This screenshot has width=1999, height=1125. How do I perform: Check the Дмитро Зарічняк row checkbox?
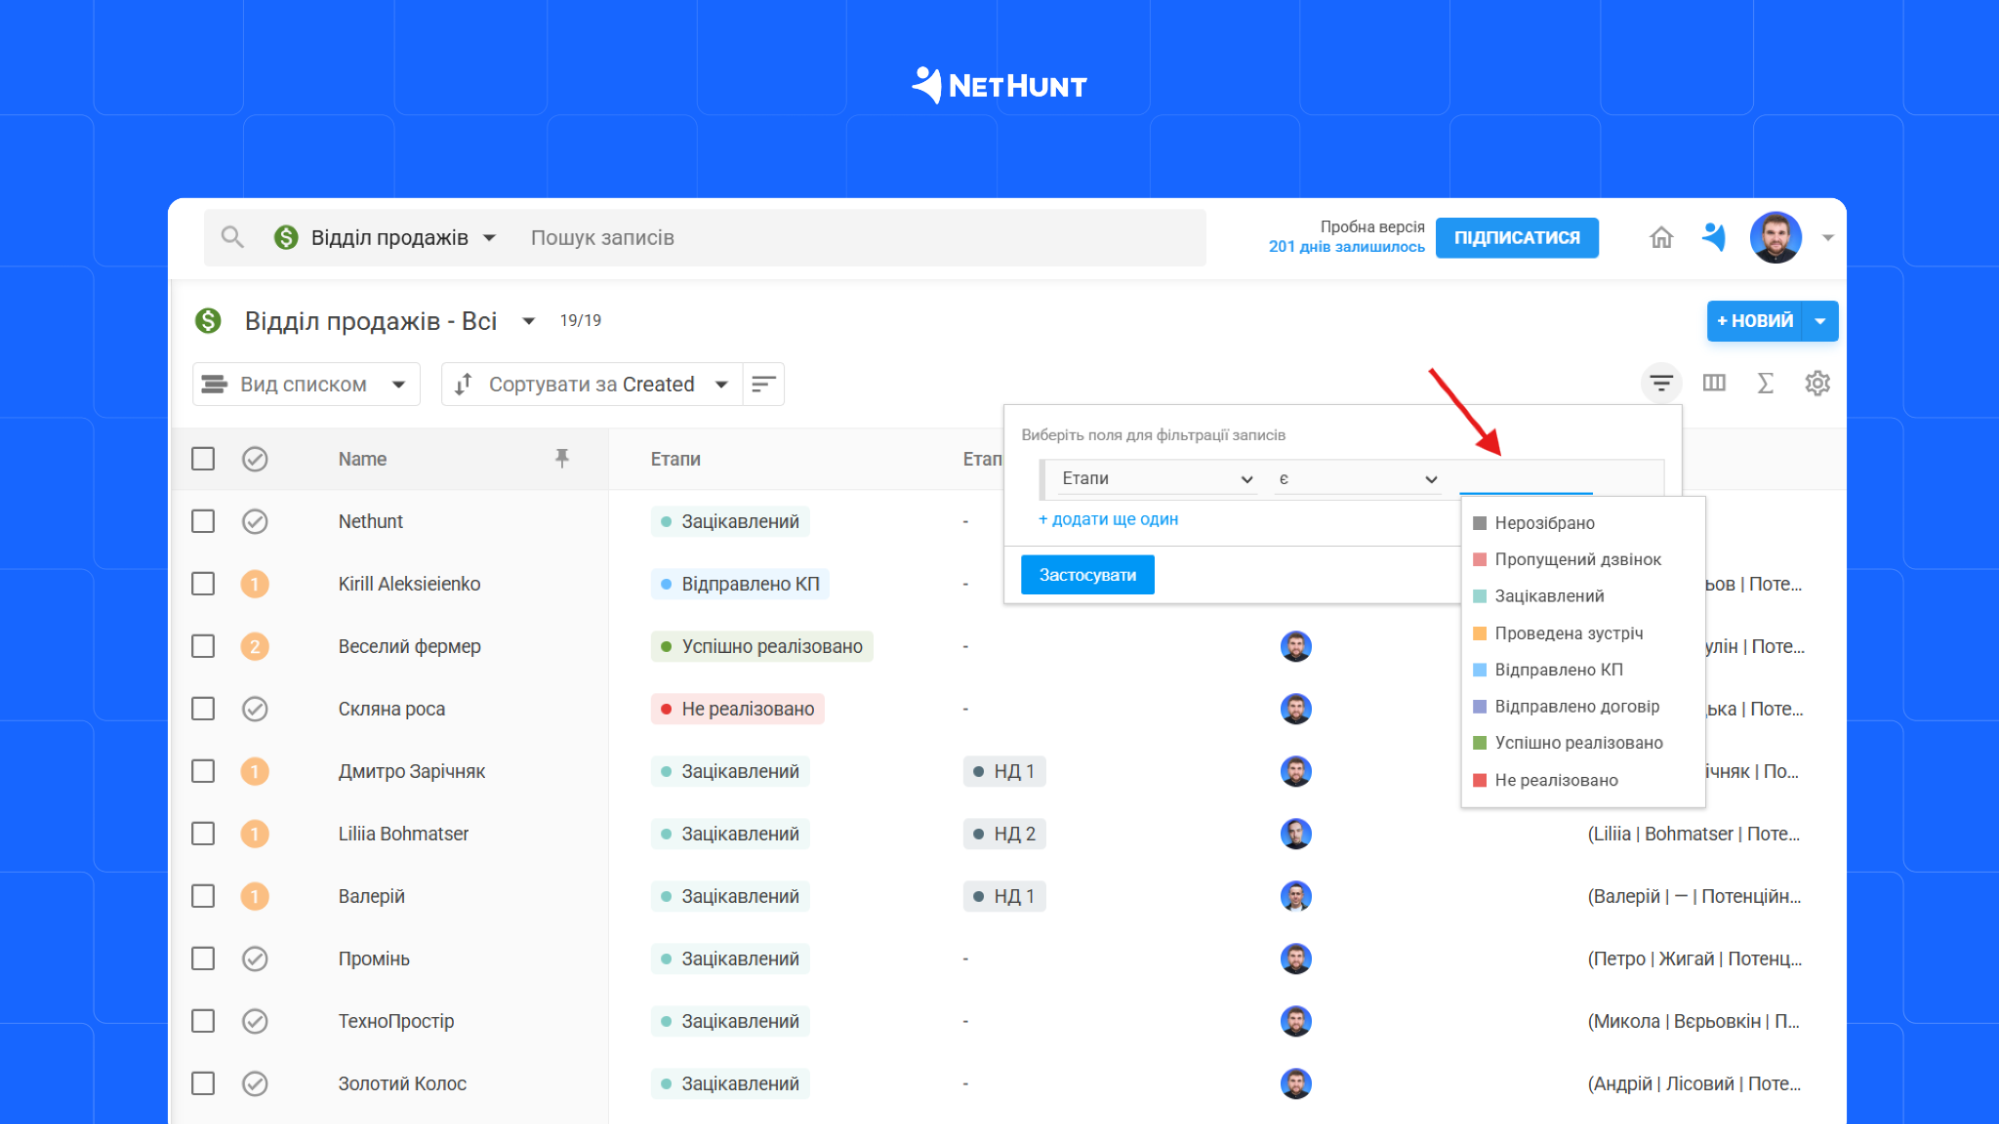tap(203, 771)
